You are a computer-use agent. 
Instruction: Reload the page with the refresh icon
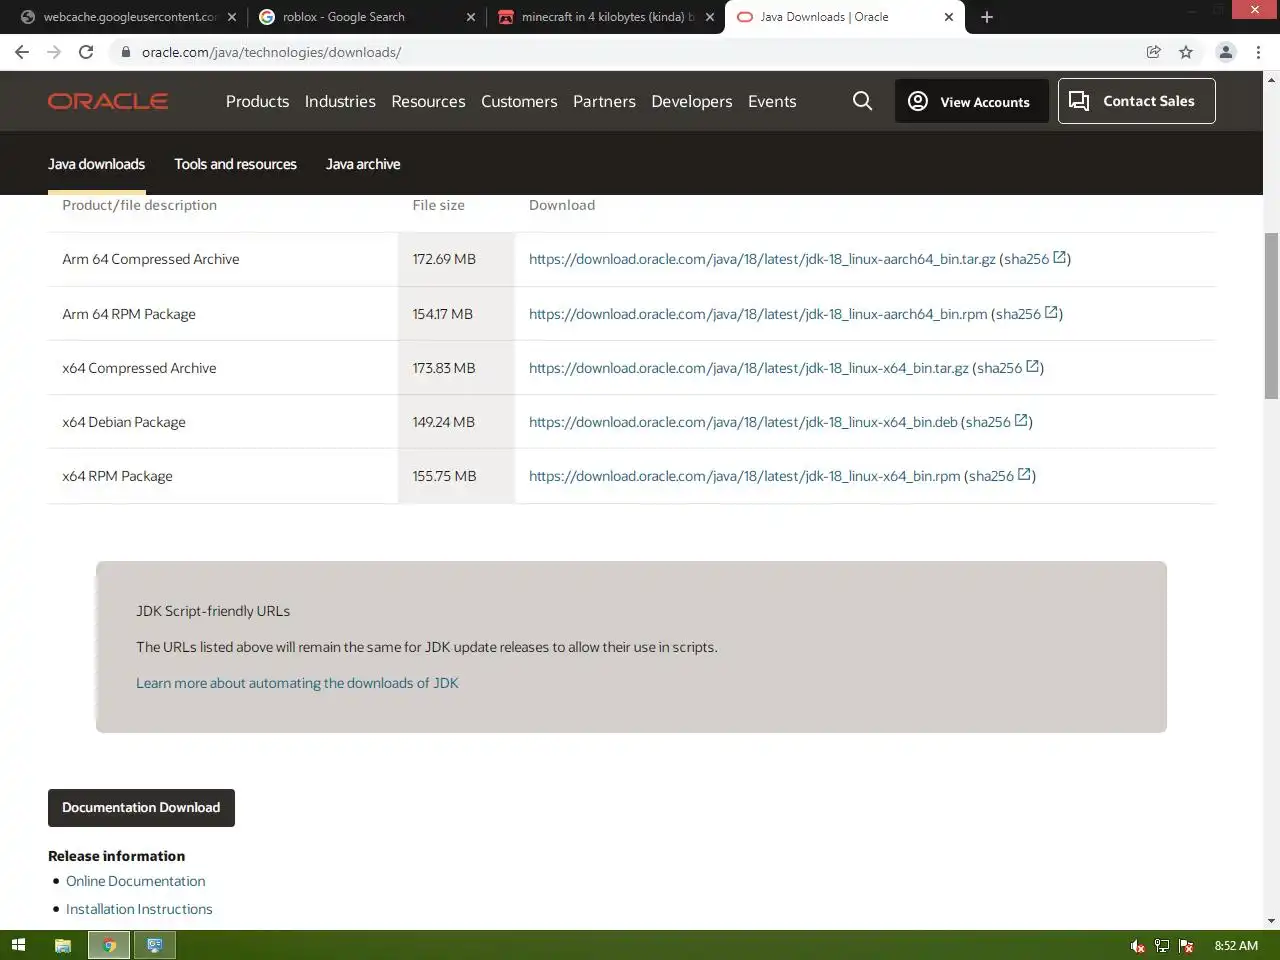point(86,52)
